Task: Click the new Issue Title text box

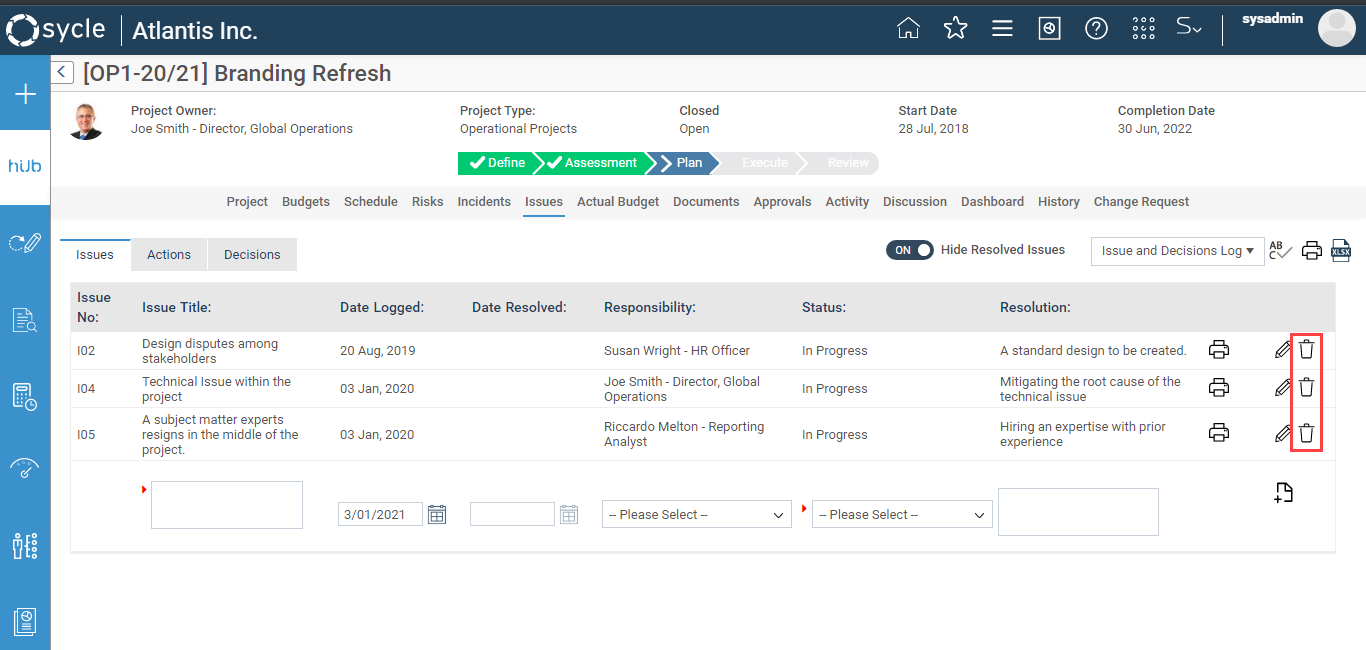Action: point(227,505)
